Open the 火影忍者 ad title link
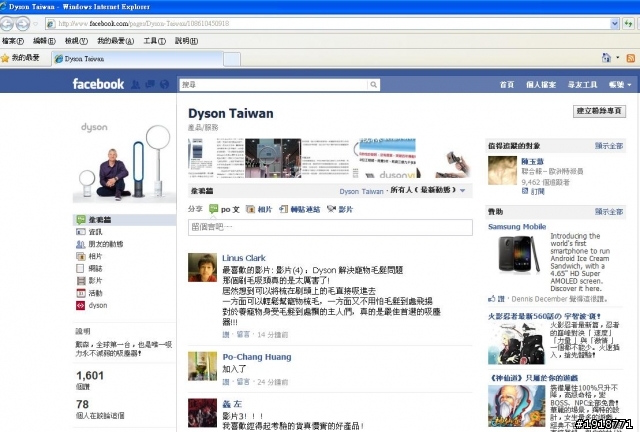The width and height of the screenshot is (640, 432). click(544, 316)
